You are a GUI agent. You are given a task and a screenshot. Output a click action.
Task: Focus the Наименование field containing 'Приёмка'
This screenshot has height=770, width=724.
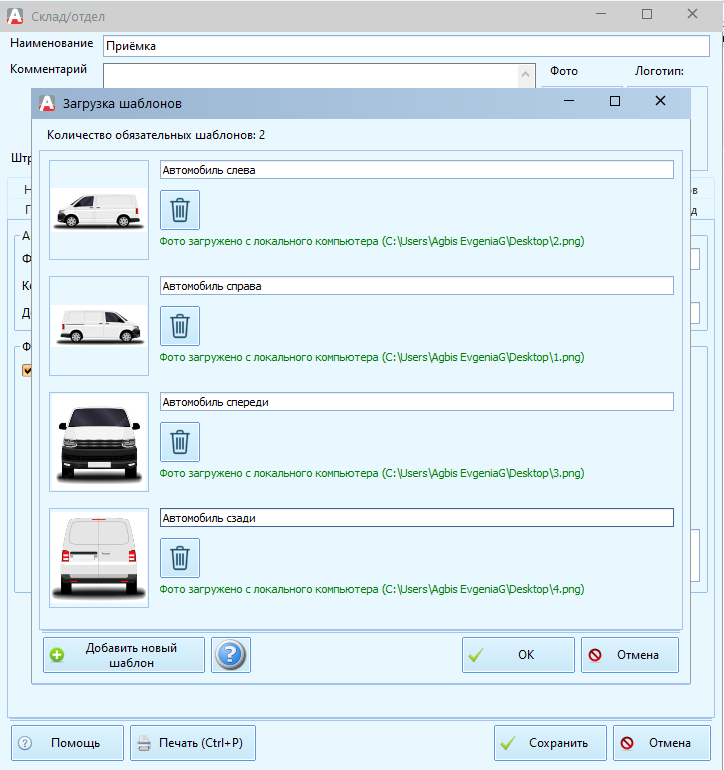(x=406, y=46)
